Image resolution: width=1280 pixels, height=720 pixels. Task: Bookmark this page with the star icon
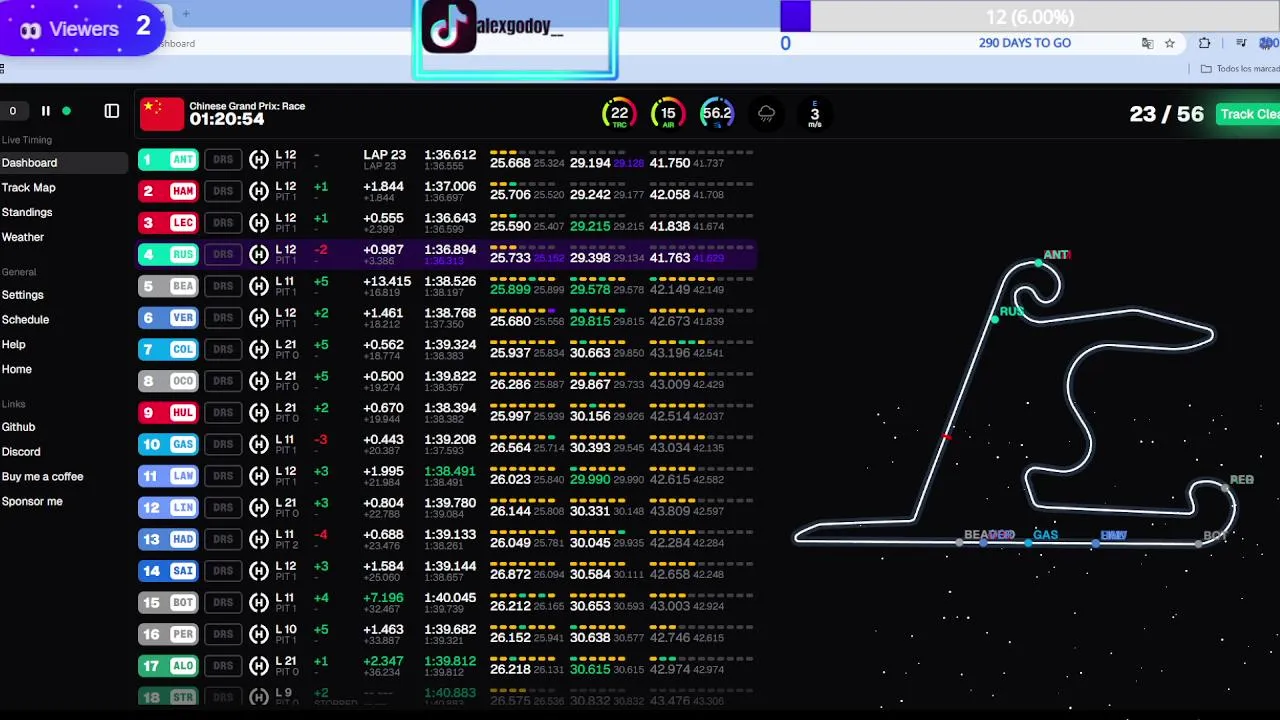click(x=1169, y=43)
